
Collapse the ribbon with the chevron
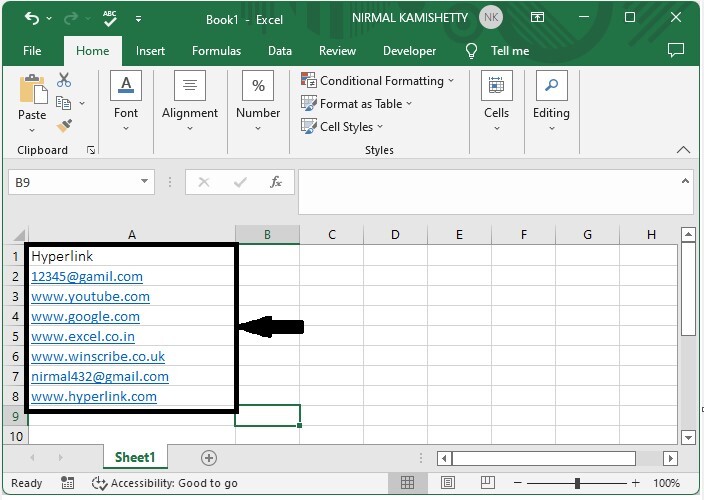pyautogui.click(x=683, y=149)
